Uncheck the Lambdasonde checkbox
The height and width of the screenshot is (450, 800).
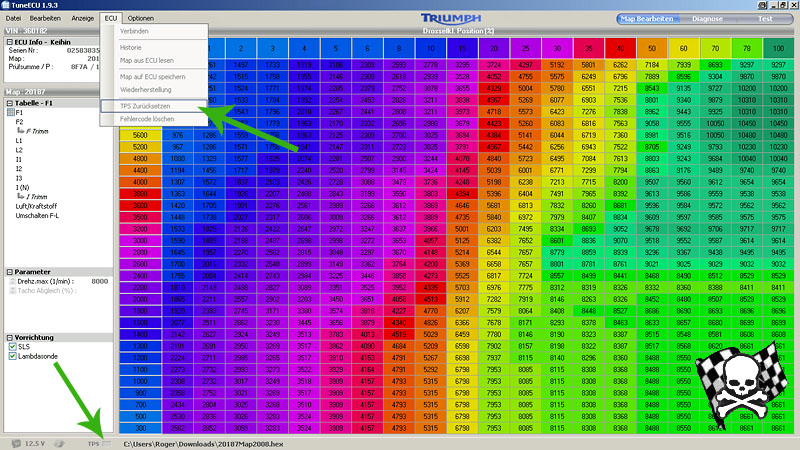tap(12, 356)
